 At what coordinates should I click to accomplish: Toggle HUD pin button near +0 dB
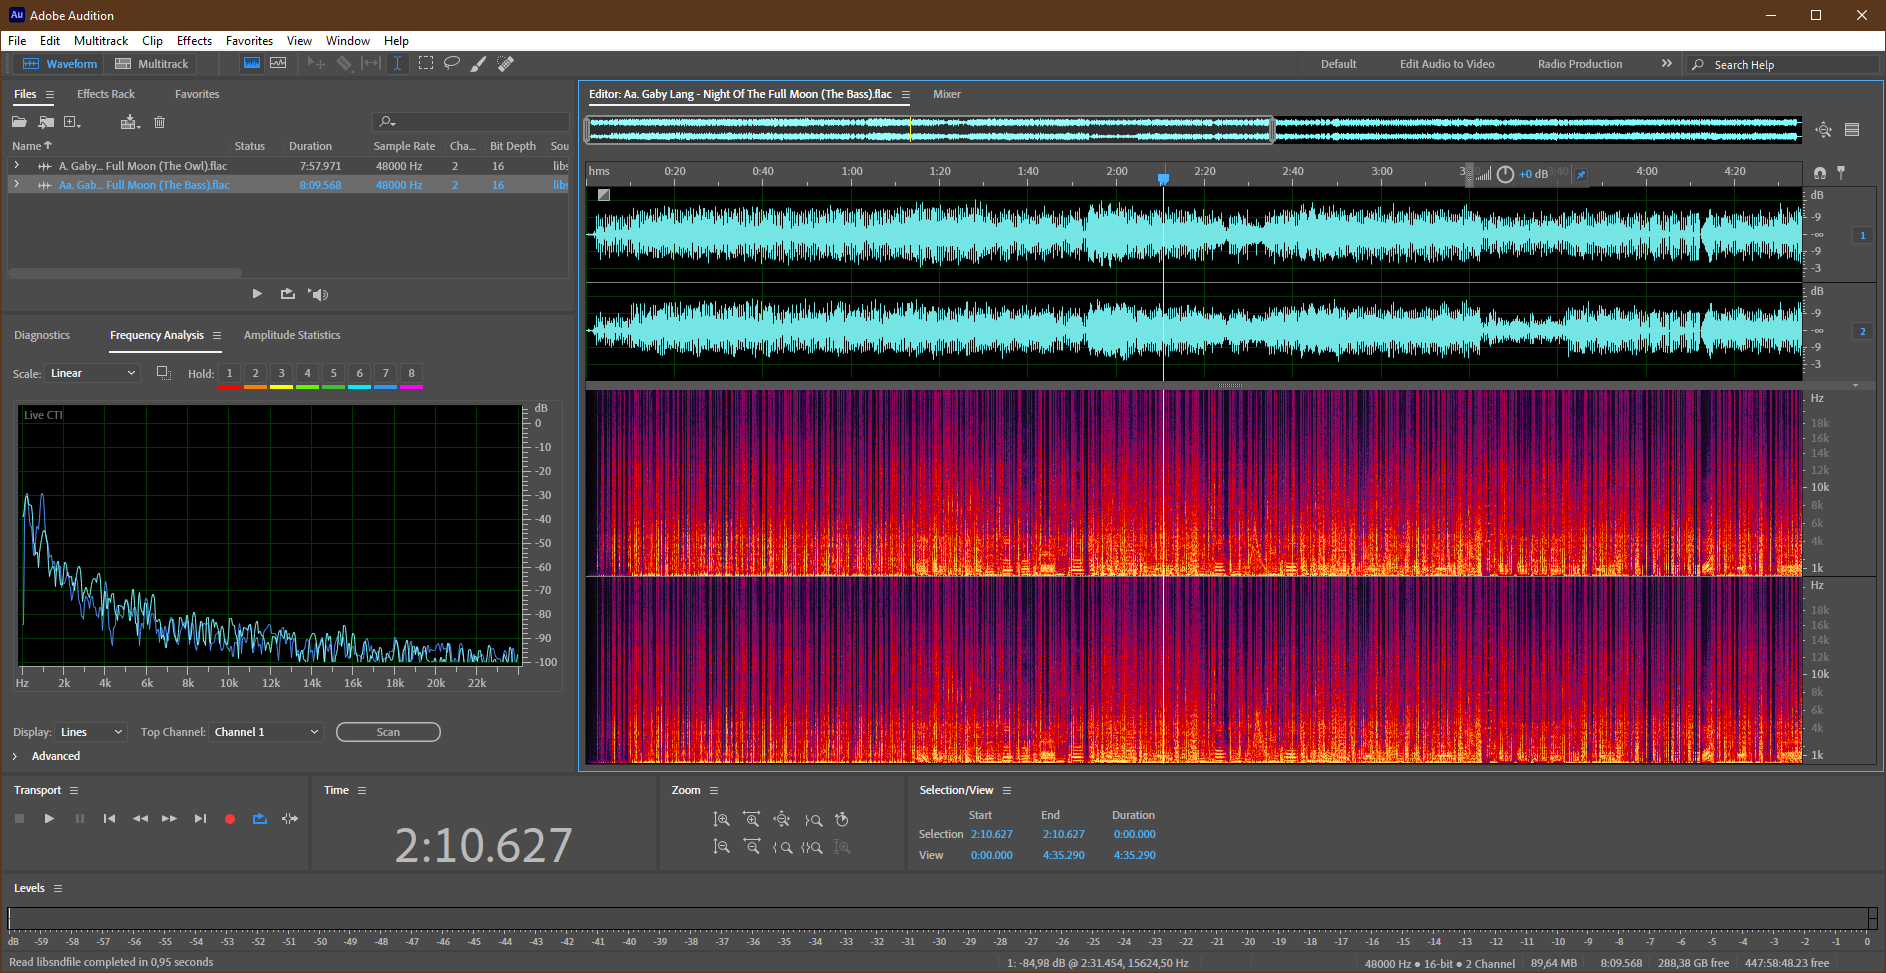(x=1581, y=174)
